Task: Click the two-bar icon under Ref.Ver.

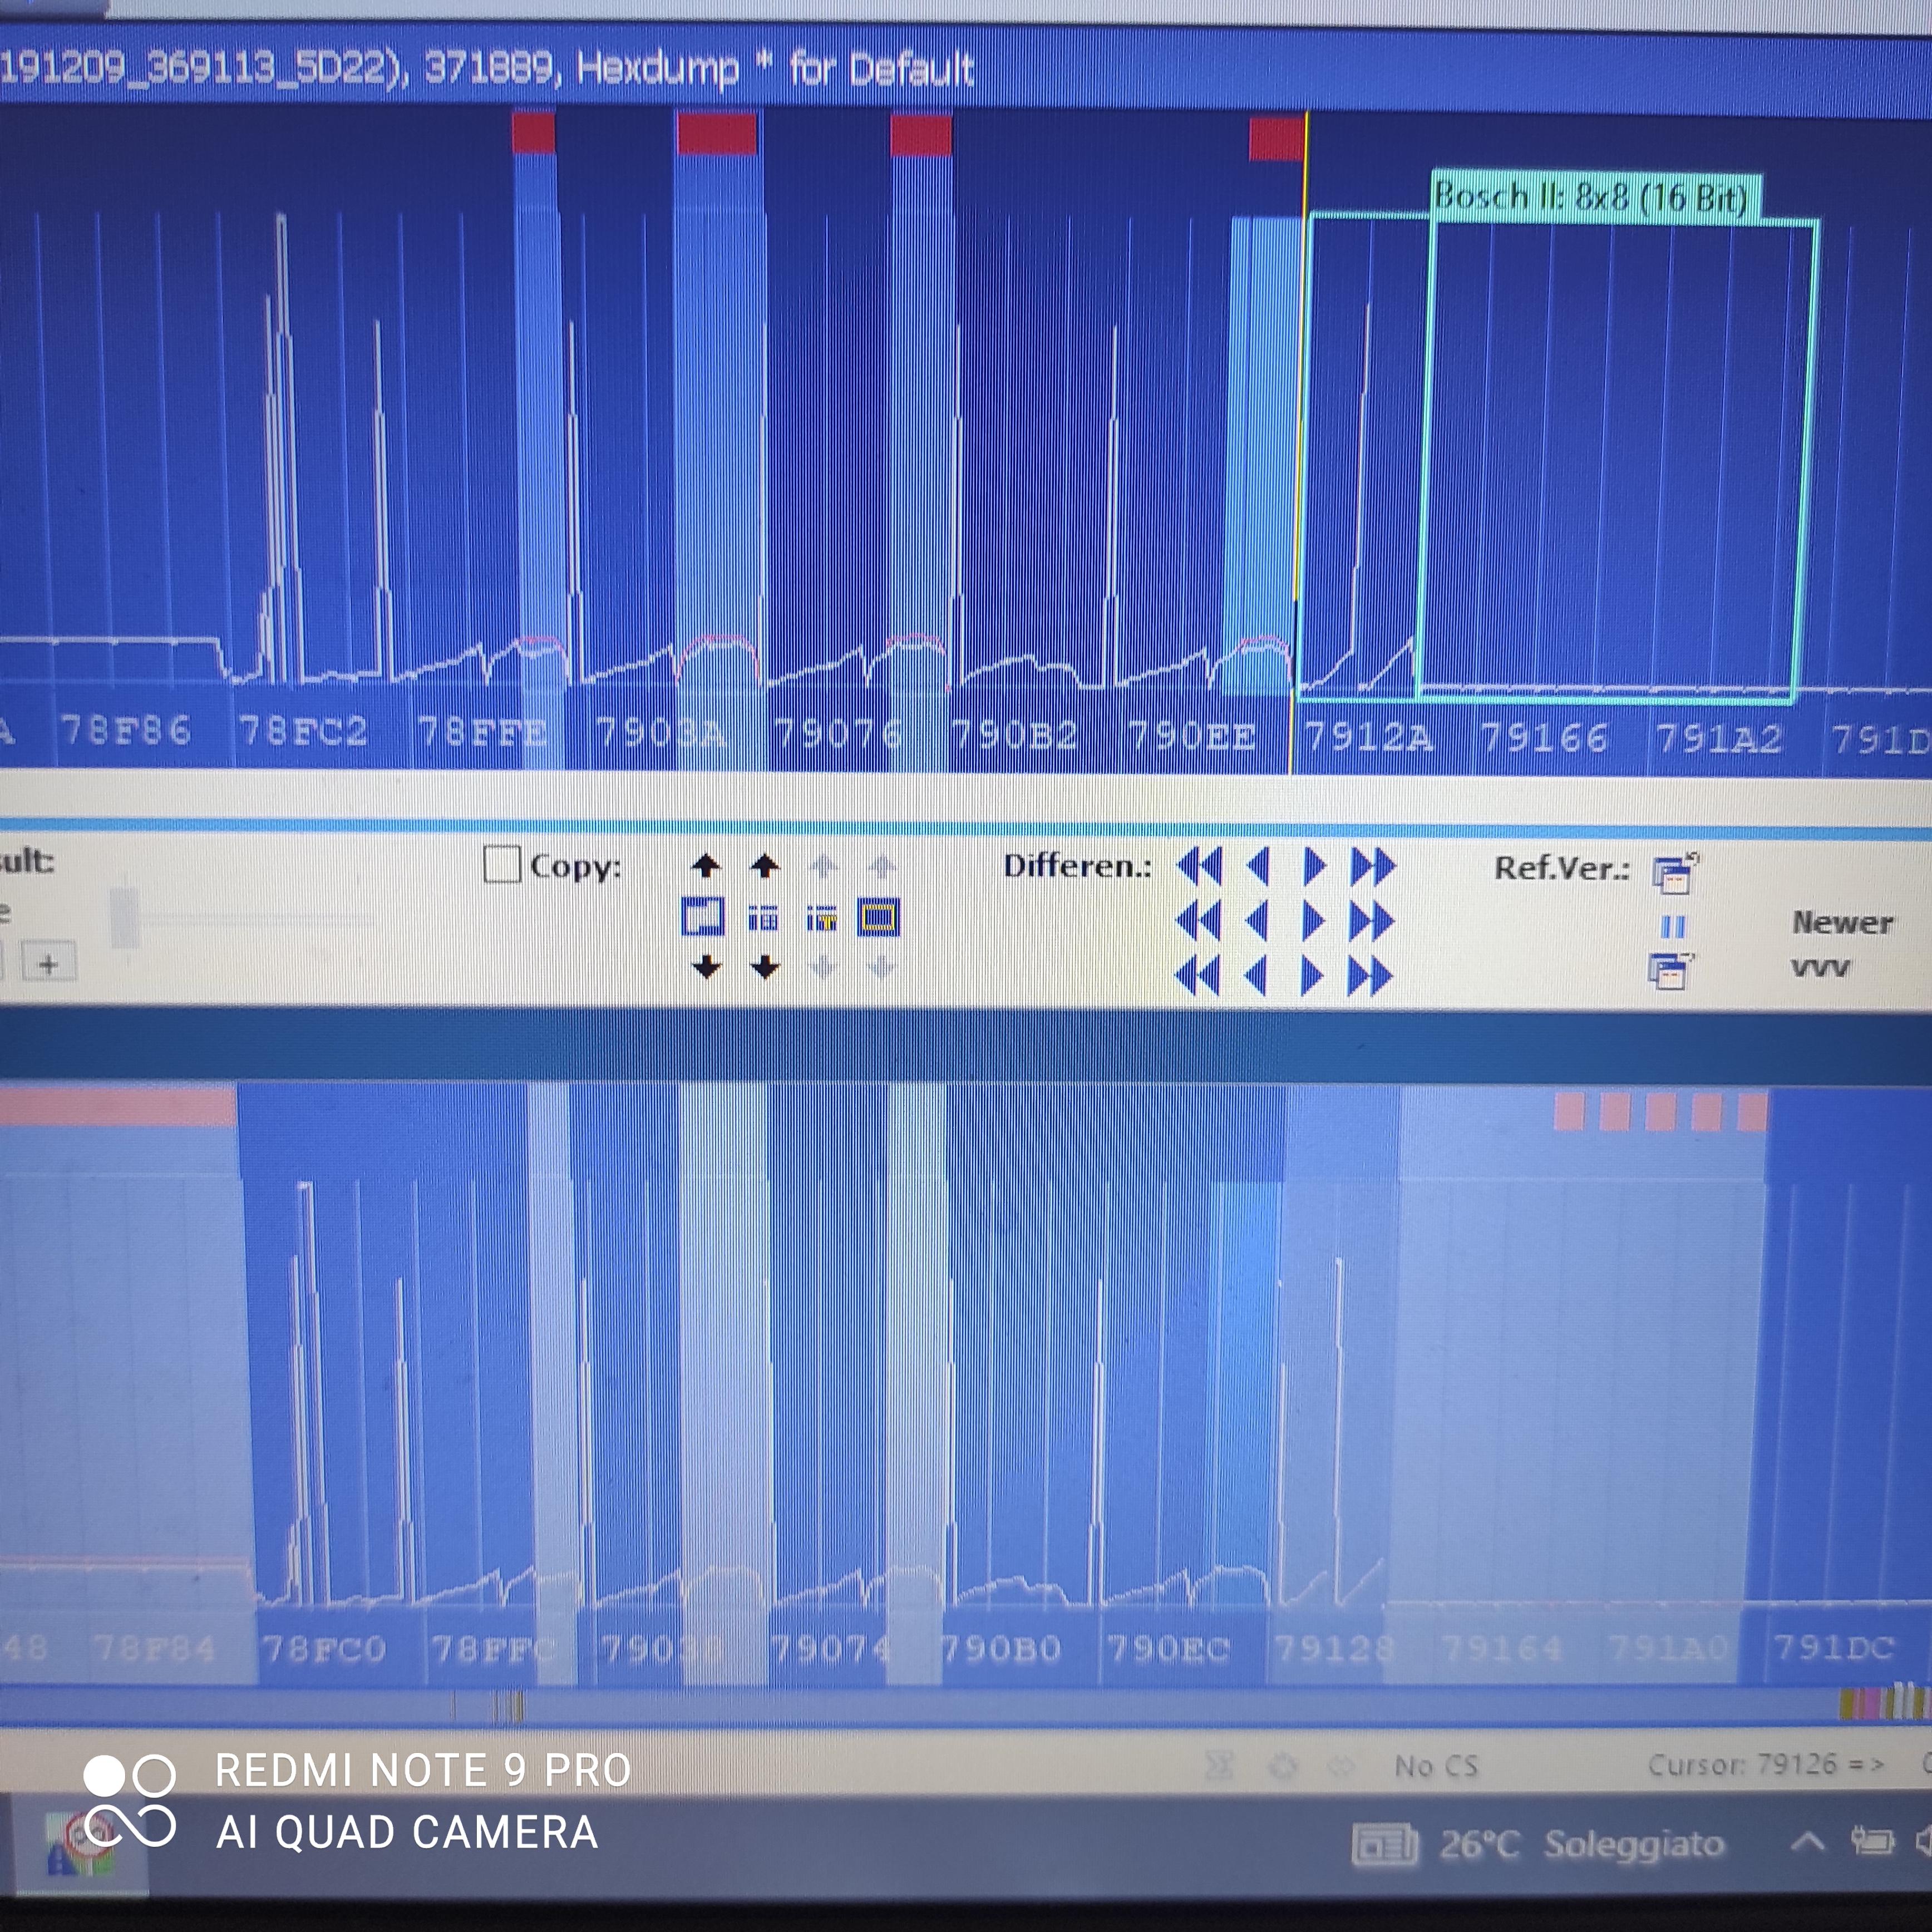Action: tap(1673, 927)
